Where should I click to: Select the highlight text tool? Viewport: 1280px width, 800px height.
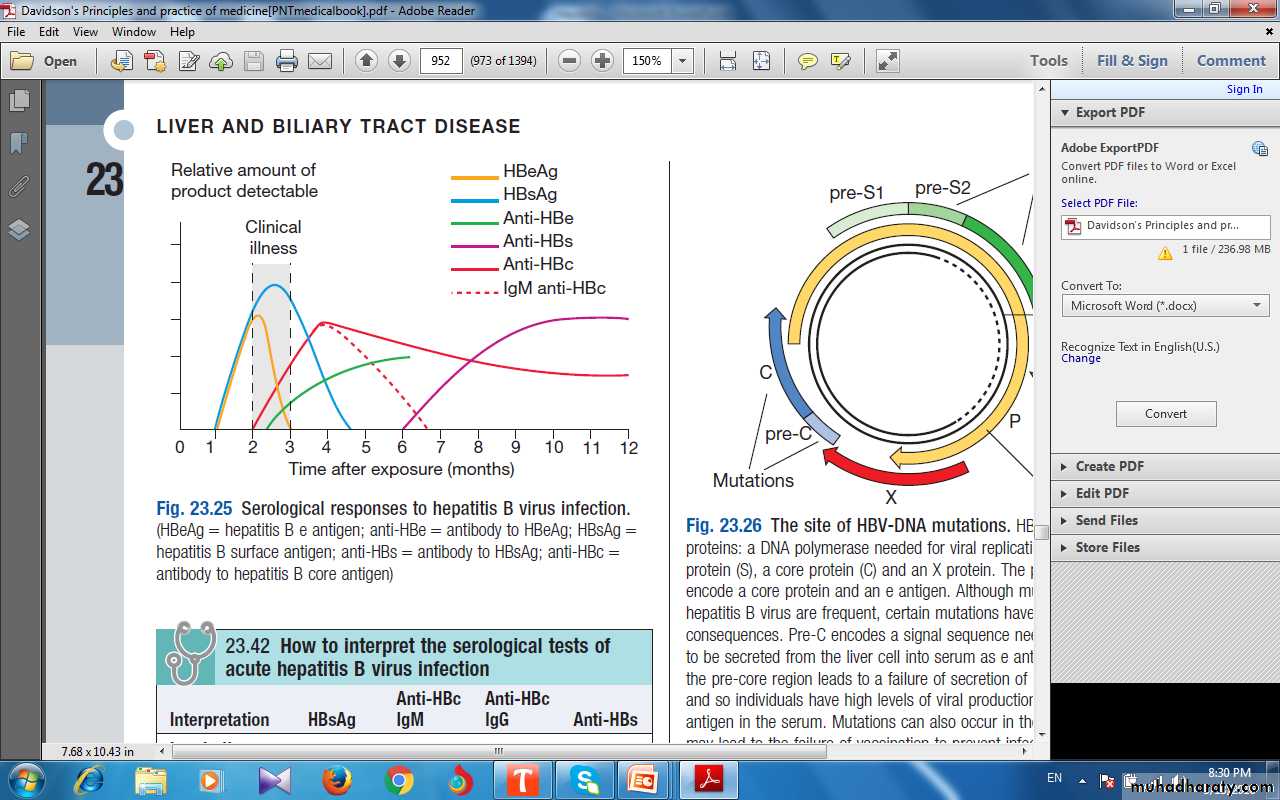[x=840, y=61]
